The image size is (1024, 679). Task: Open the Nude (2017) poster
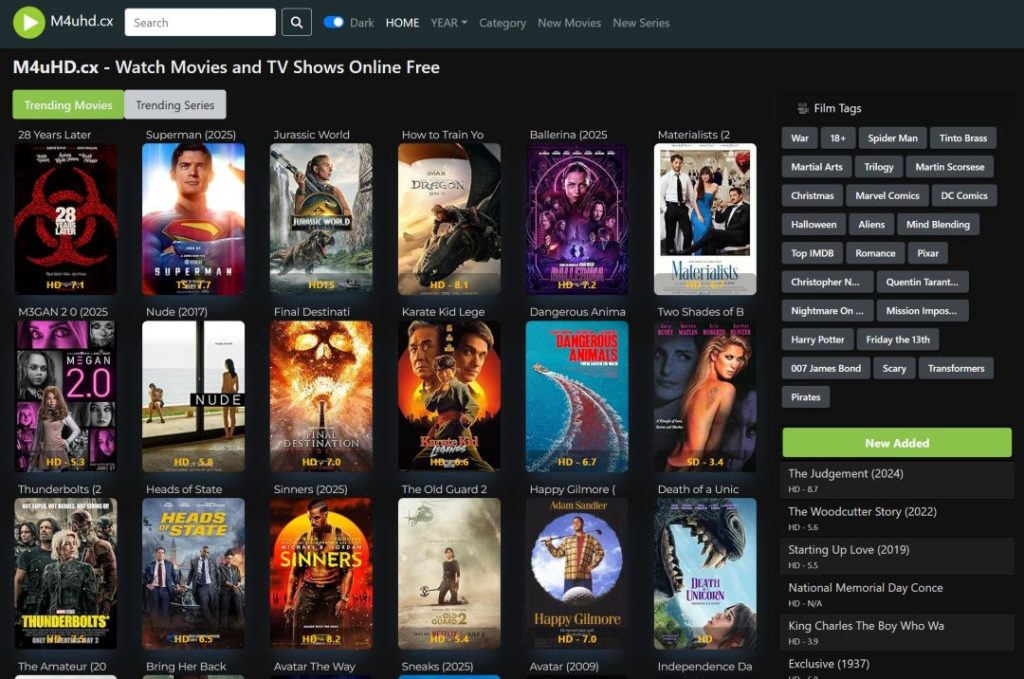point(193,396)
